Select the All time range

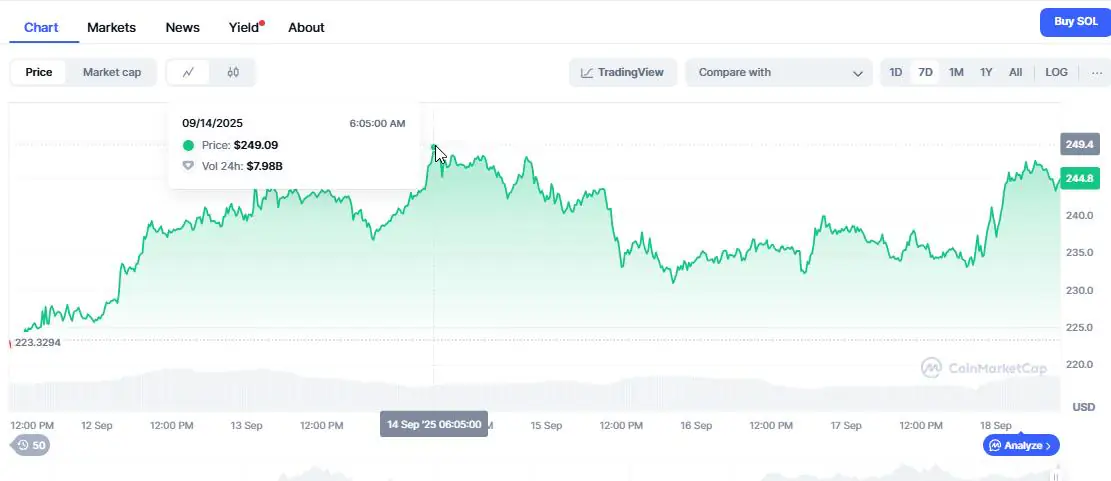1015,72
